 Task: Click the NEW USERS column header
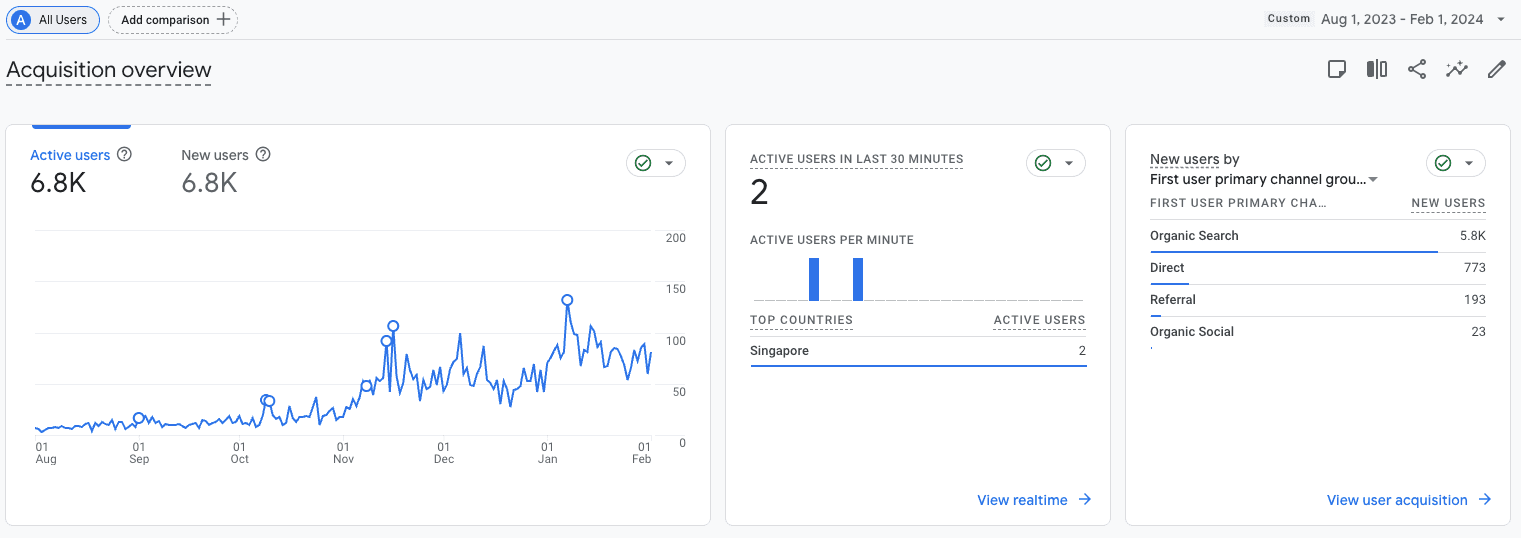click(x=1448, y=203)
